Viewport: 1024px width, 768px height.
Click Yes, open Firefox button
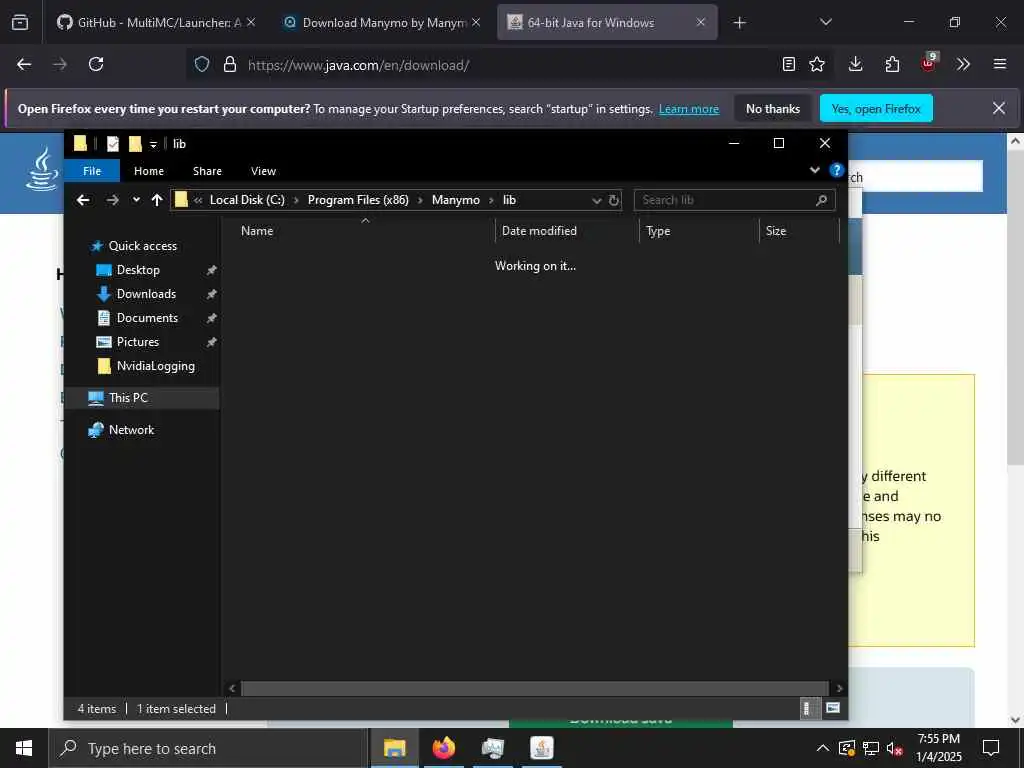coord(876,108)
